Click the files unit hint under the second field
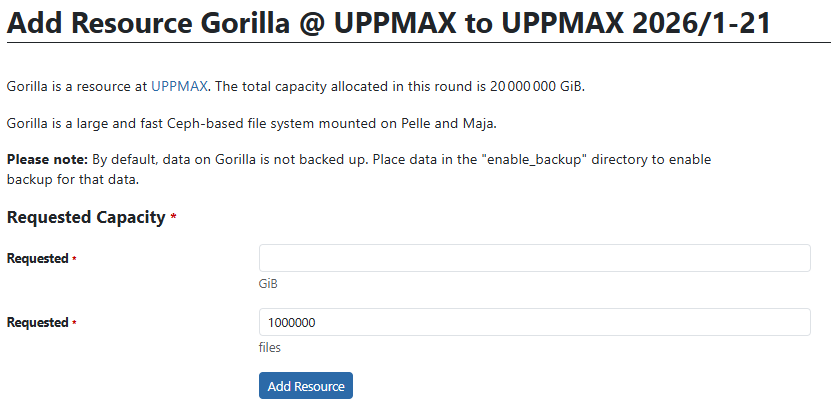 (270, 348)
